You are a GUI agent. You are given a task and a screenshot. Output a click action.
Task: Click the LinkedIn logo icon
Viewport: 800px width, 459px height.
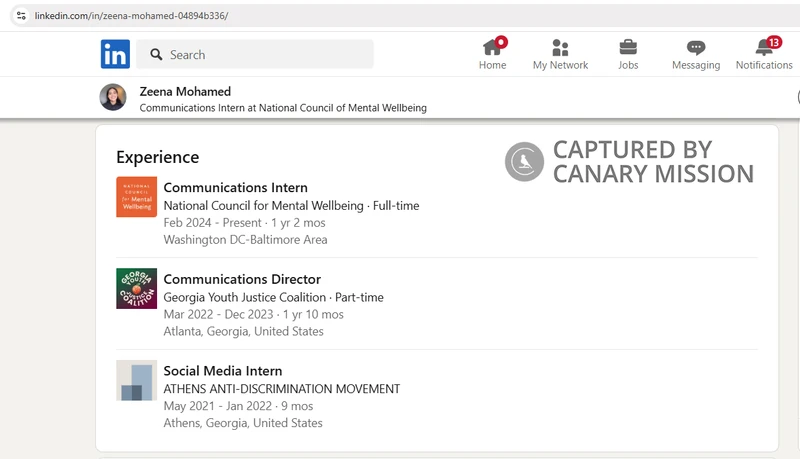115,54
